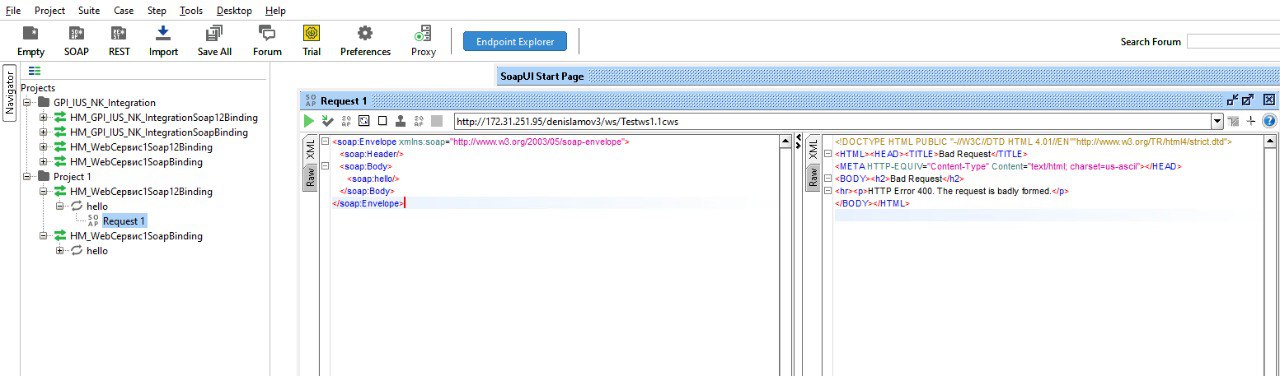Collapse the hello operation containing Request 1
Screen dimensions: 1280x376
point(60,206)
